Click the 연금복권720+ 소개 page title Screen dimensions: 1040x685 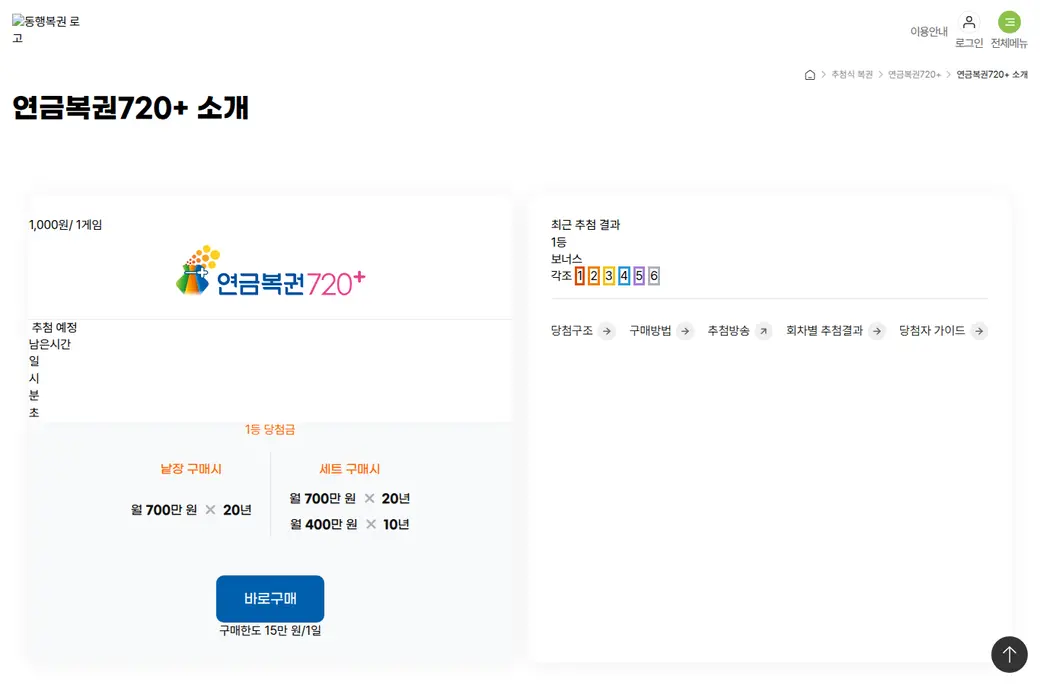point(130,108)
